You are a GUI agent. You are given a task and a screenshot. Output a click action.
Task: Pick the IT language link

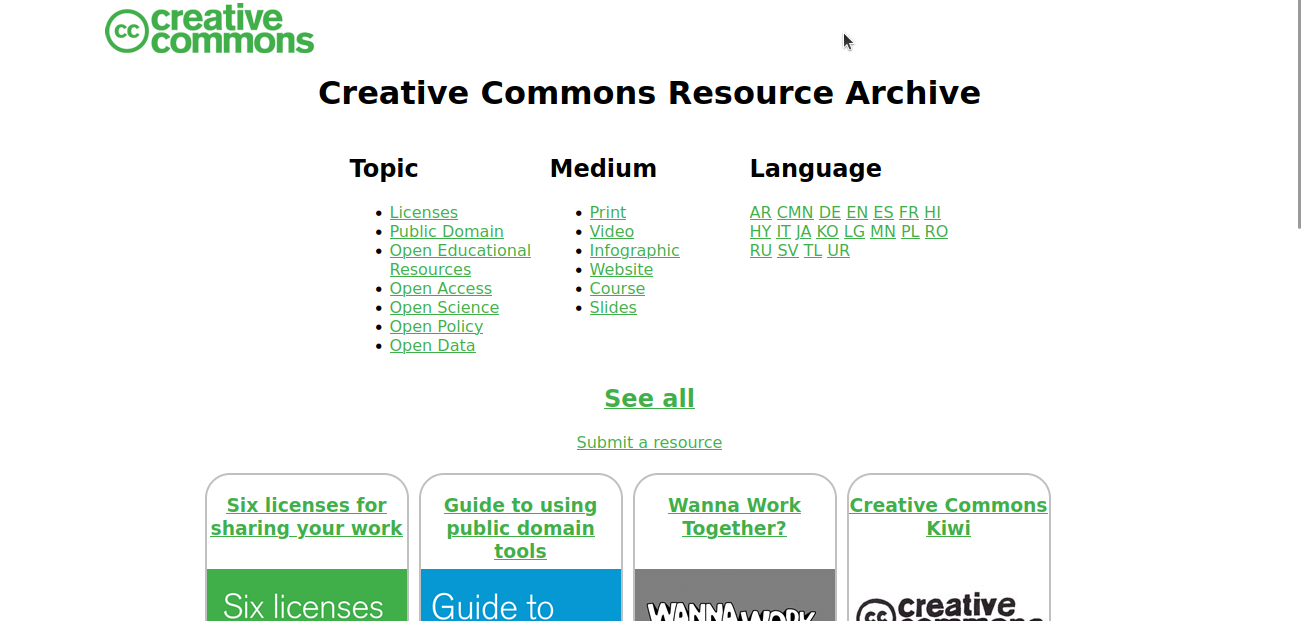pyautogui.click(x=784, y=231)
